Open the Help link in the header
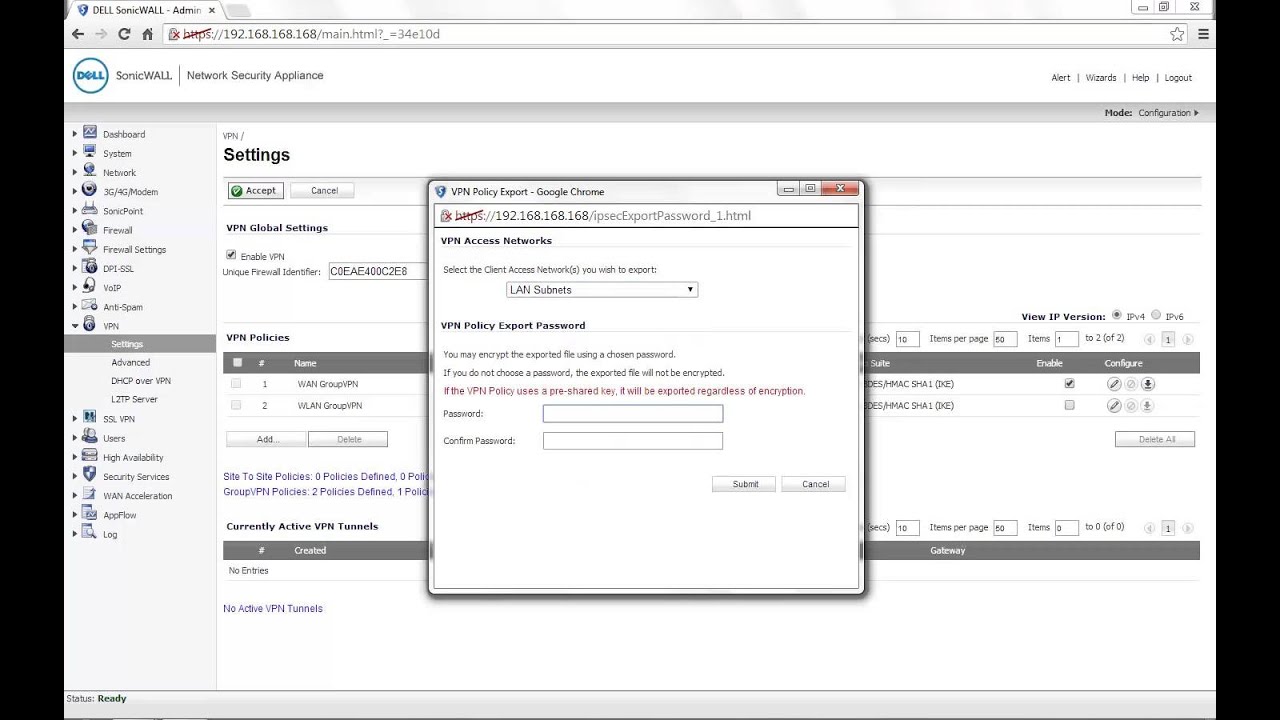 coord(1140,78)
